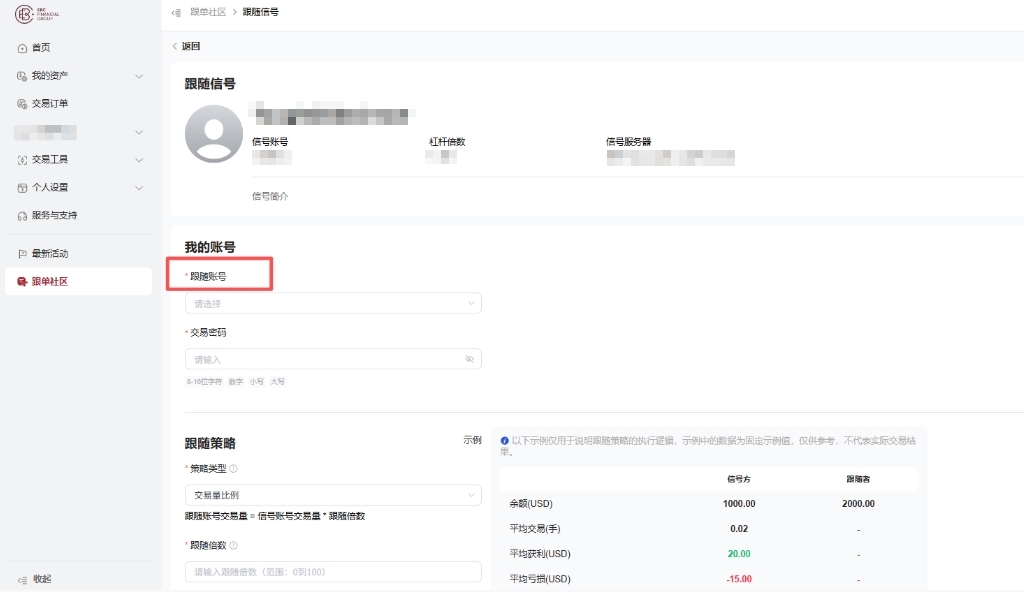Click the 服务与支持 headset icon

[22, 216]
